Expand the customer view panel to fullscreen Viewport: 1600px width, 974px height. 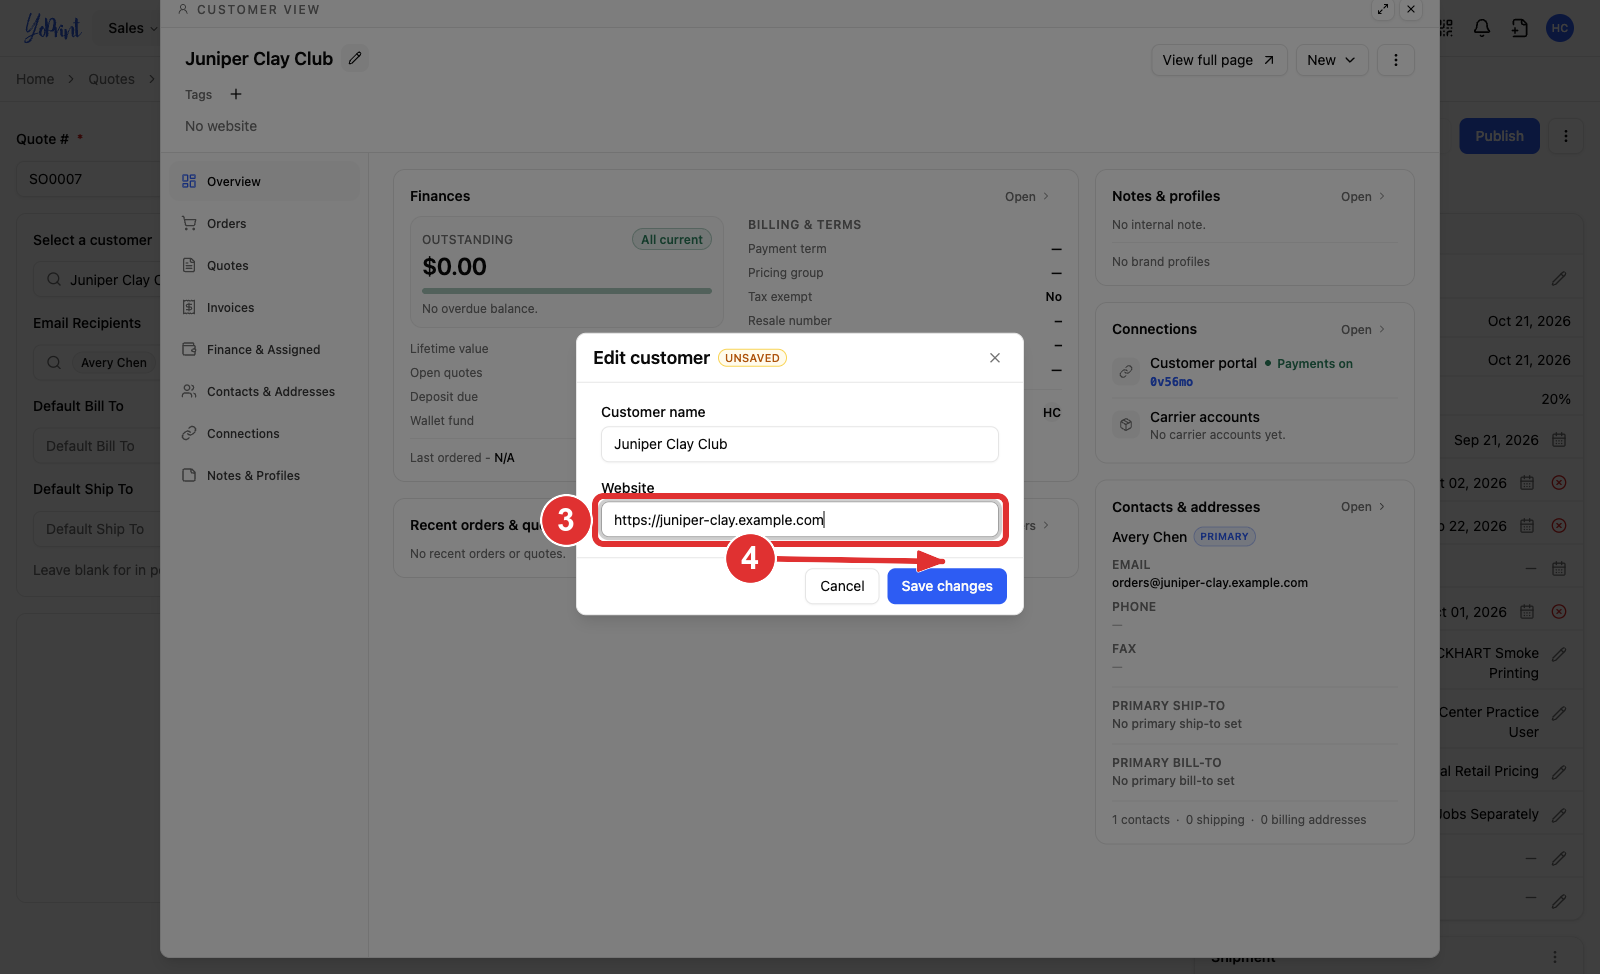pyautogui.click(x=1383, y=9)
